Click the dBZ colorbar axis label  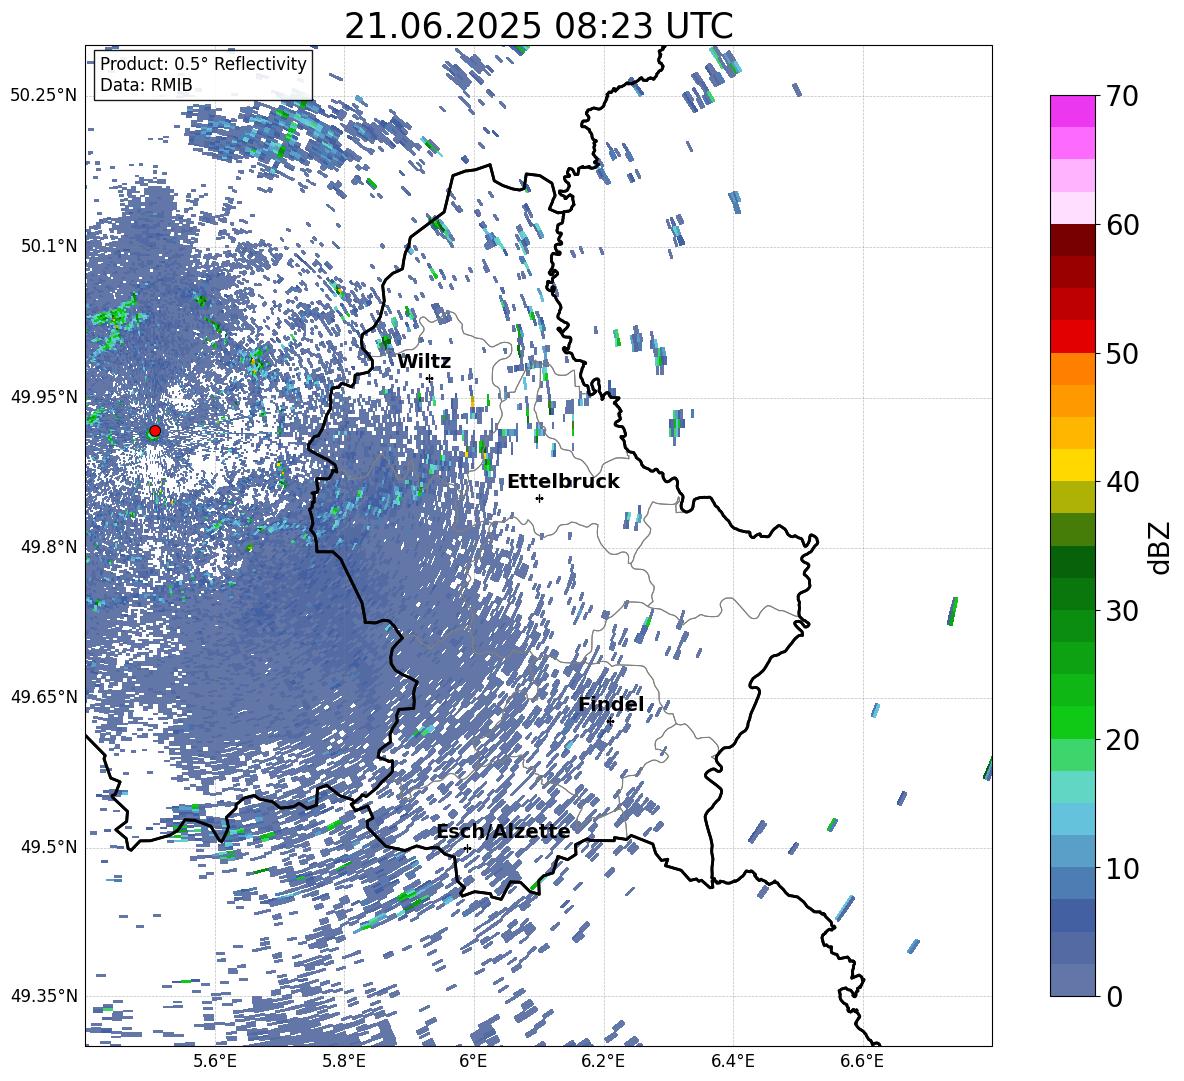pos(1161,547)
